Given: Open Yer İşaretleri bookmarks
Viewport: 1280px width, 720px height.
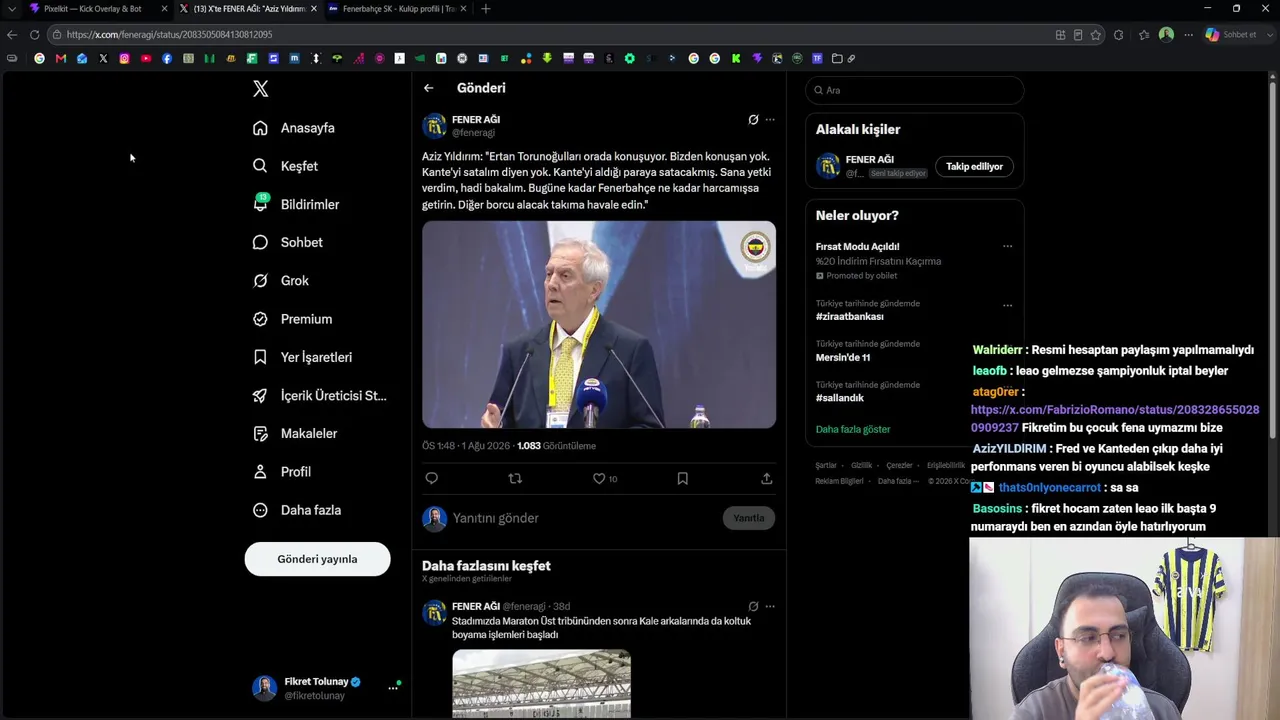Looking at the screenshot, I should [303, 357].
